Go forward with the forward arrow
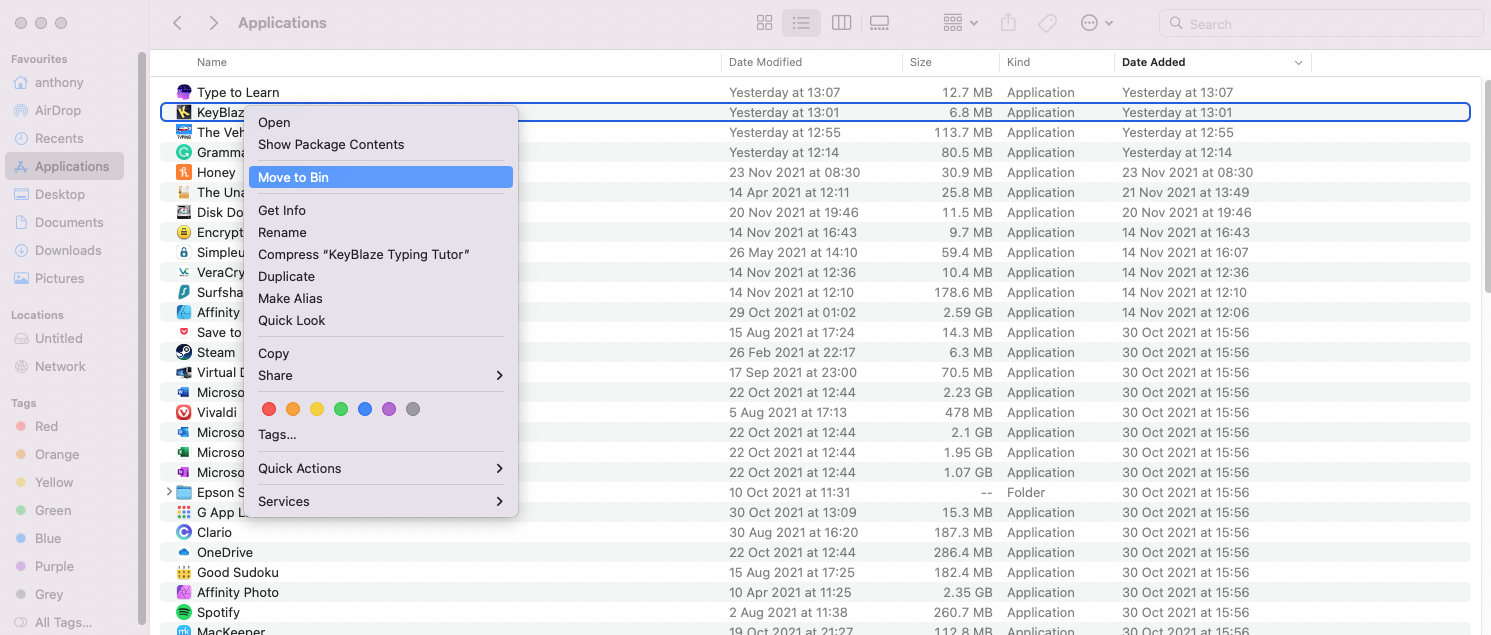 click(x=213, y=23)
